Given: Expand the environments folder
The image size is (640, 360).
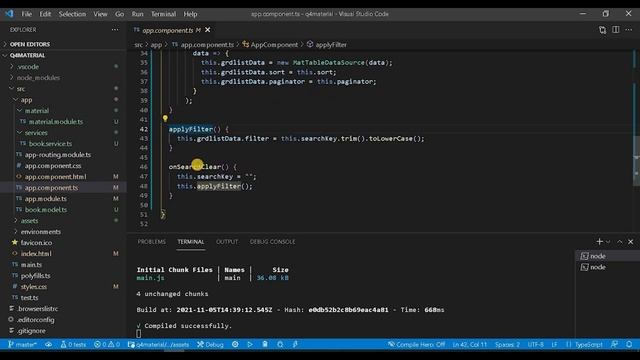Looking at the screenshot, I should [x=63, y=231].
